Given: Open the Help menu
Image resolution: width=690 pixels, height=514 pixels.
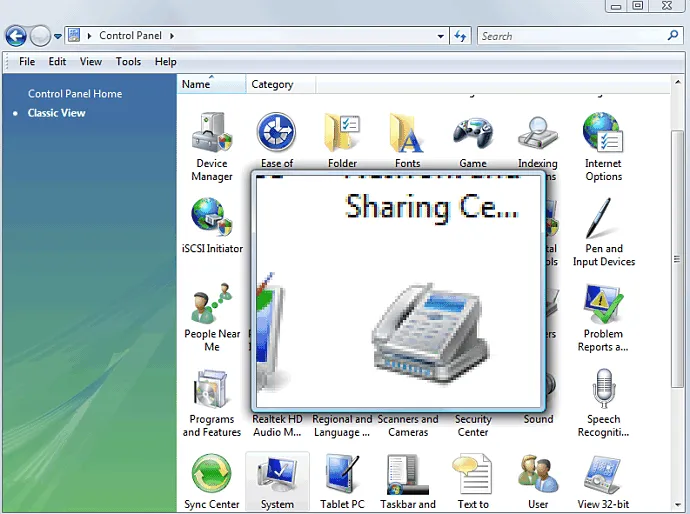Looking at the screenshot, I should [165, 62].
